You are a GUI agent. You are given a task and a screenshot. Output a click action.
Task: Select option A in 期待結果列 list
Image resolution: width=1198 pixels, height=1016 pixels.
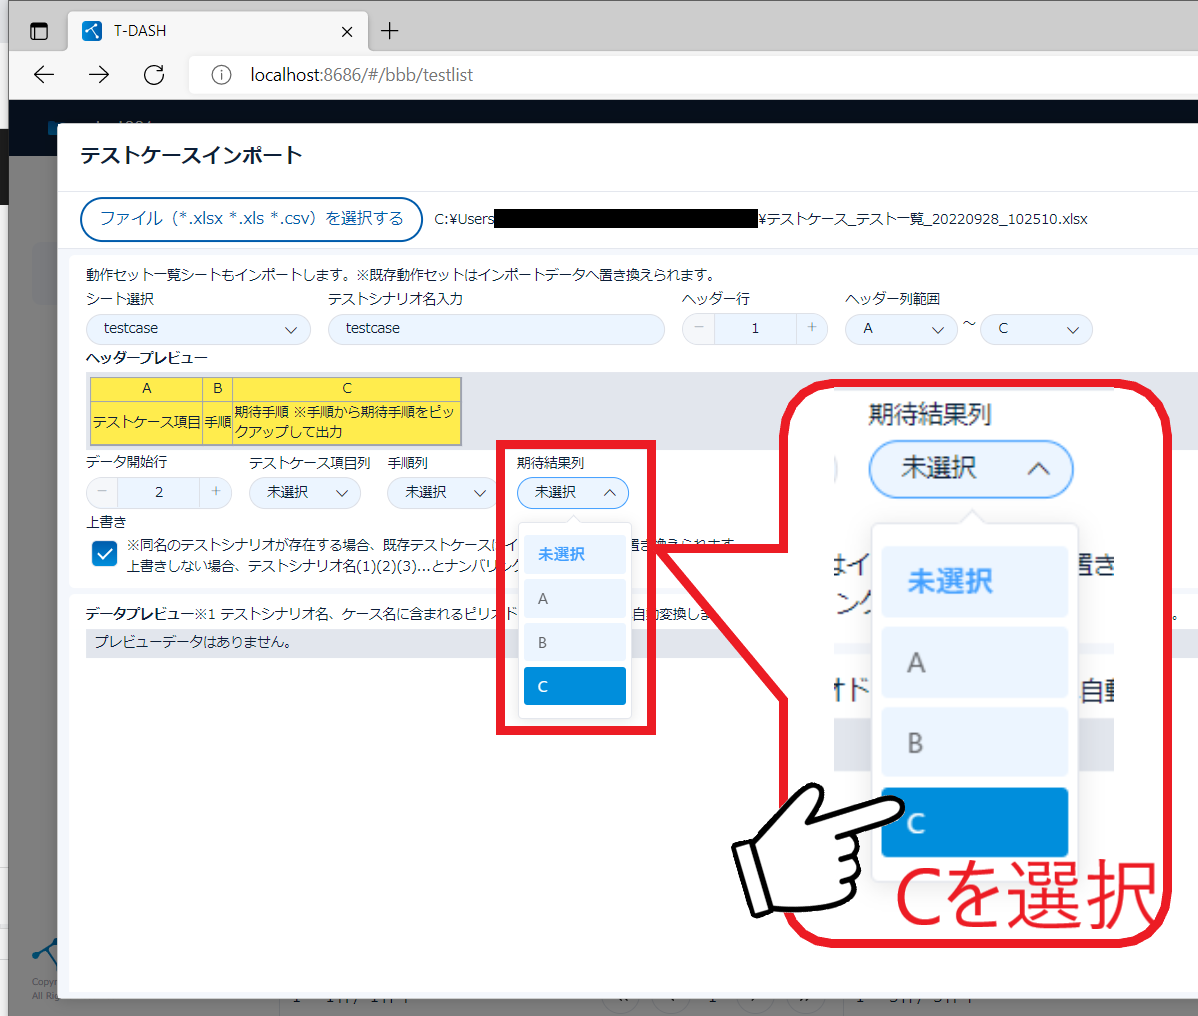(x=574, y=599)
